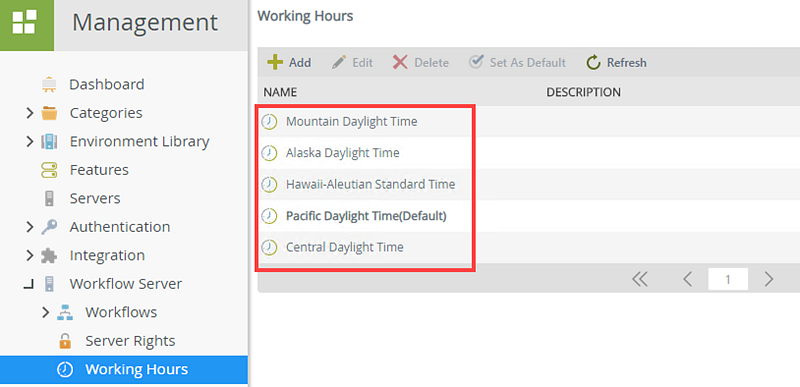Viewport: 800px width, 387px height.
Task: Click the Refresh circular arrow icon
Action: [x=593, y=62]
